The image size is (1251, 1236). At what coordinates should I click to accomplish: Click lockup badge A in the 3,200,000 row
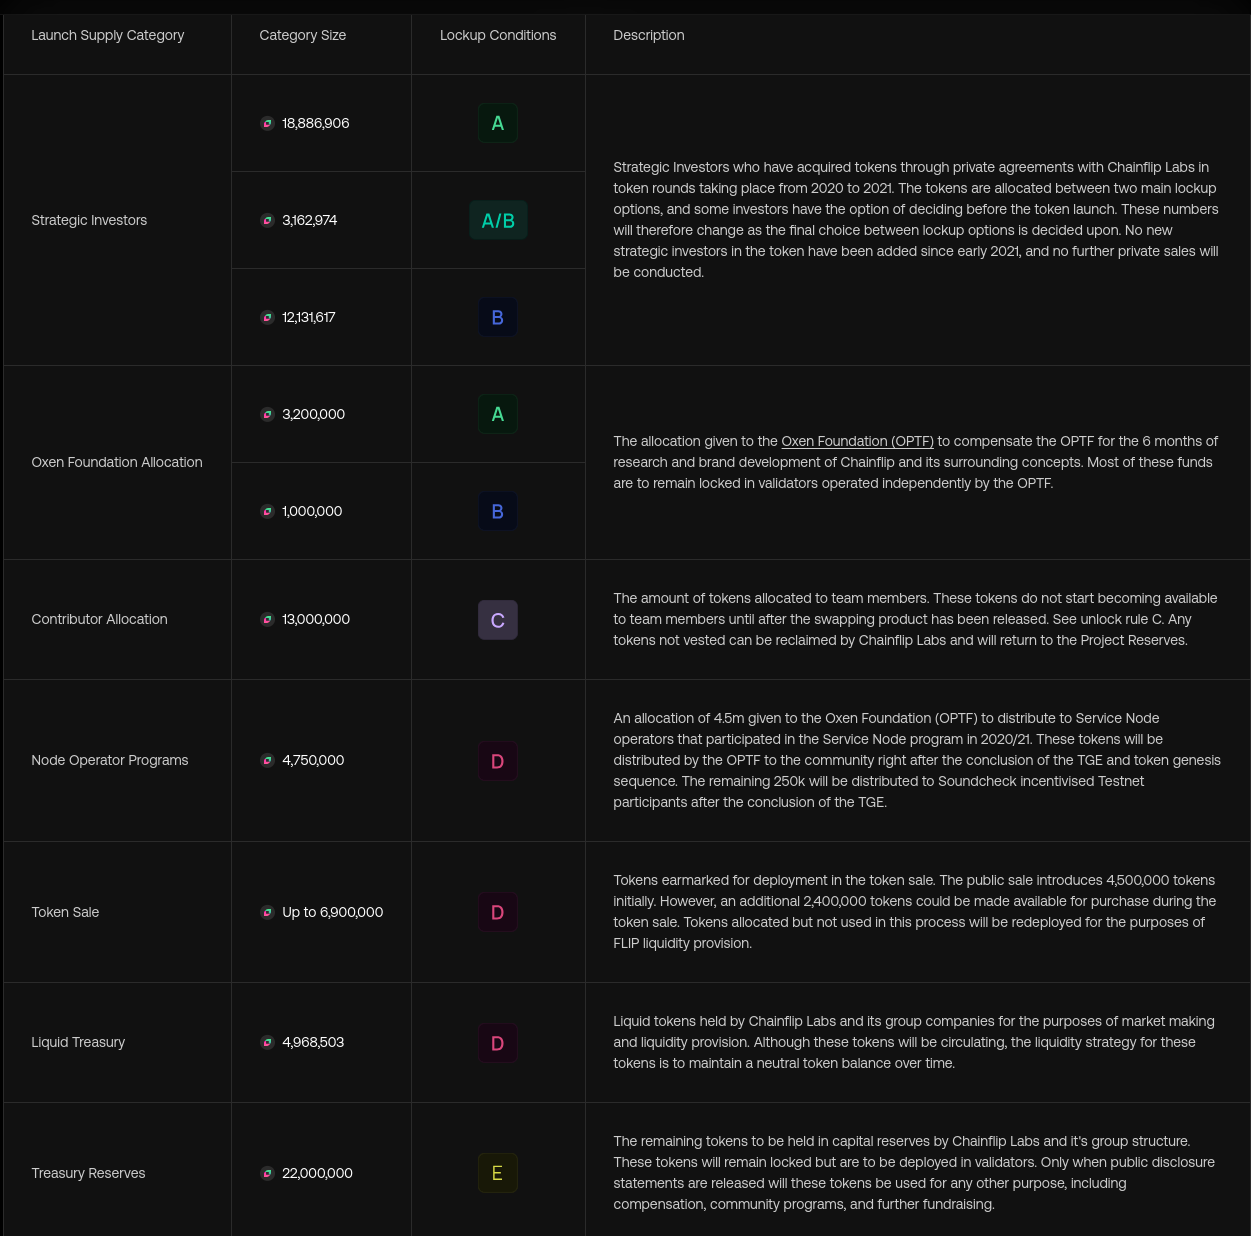(498, 414)
